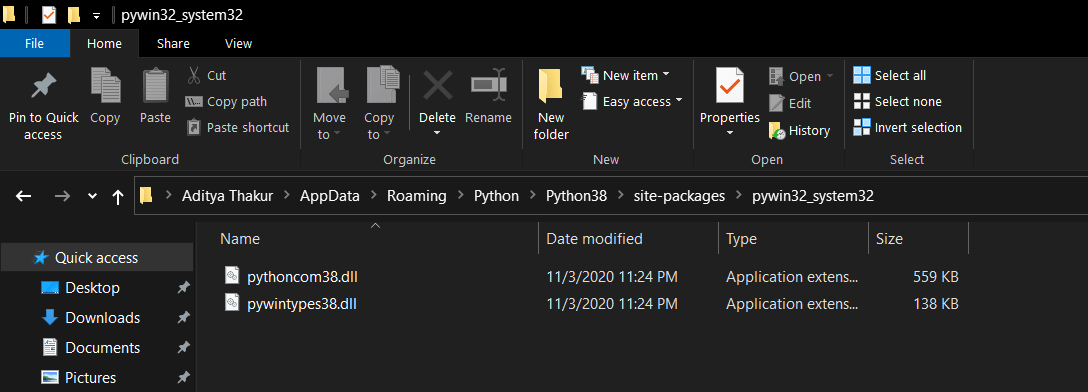Image resolution: width=1088 pixels, height=392 pixels.
Task: Open Customize Quick Access Toolbar dropdown
Action: (x=96, y=15)
